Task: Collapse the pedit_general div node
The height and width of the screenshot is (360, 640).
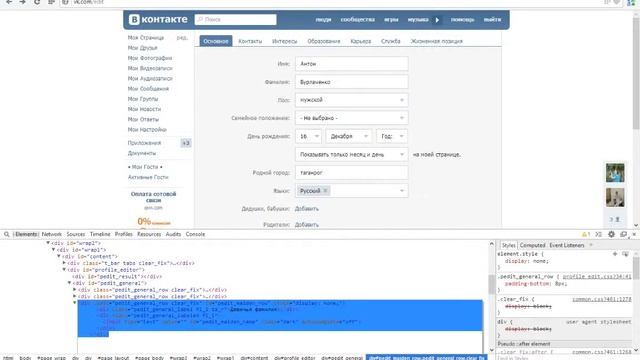Action: (69, 283)
